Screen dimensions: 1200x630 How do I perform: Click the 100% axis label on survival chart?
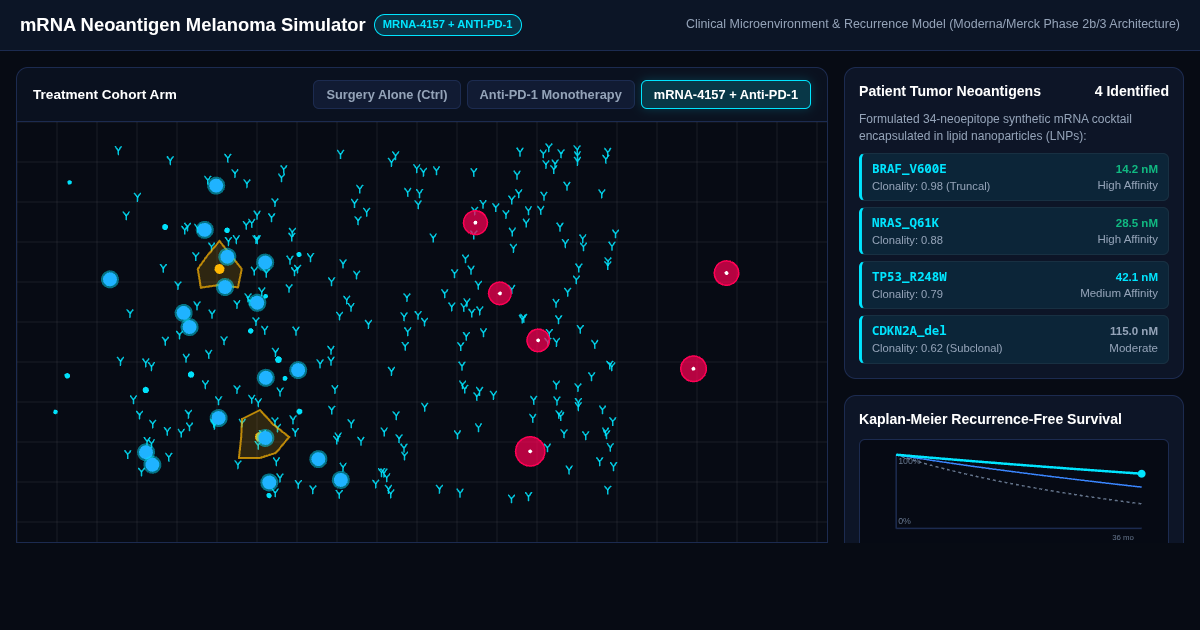(x=909, y=461)
